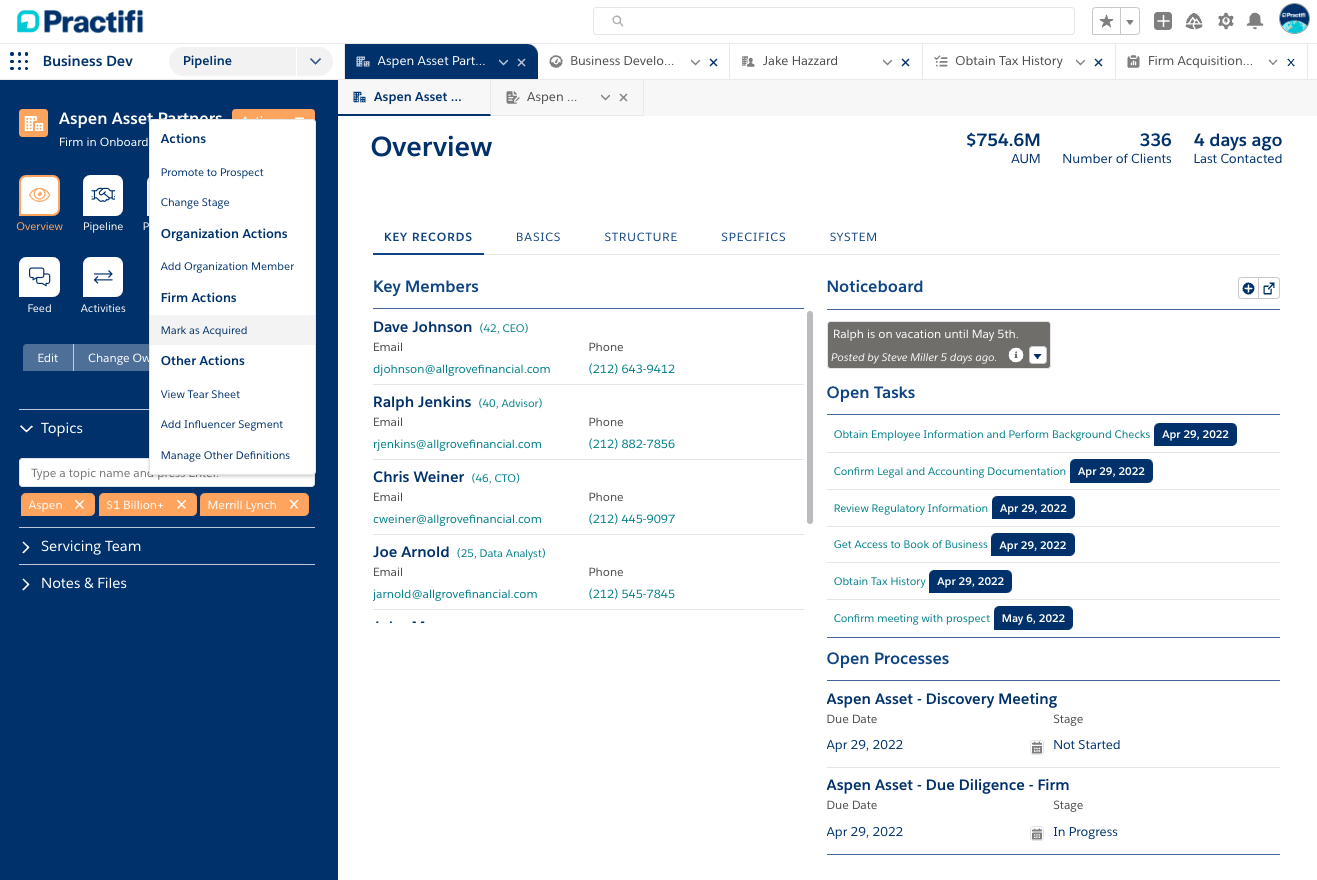Open Noticeboard in new window icon
Viewport: 1317px width, 880px height.
[1269, 288]
